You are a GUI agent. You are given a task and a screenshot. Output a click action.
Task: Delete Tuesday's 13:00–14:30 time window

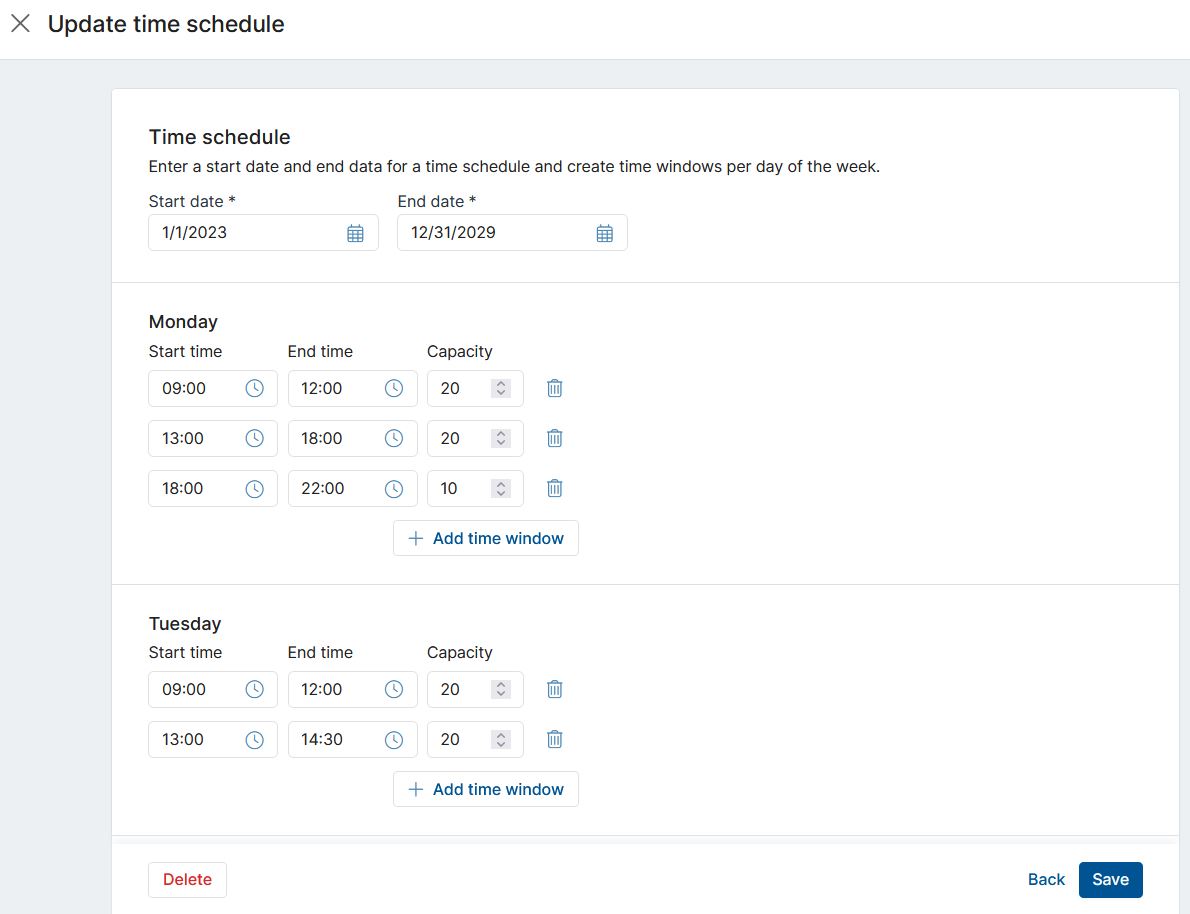[554, 739]
